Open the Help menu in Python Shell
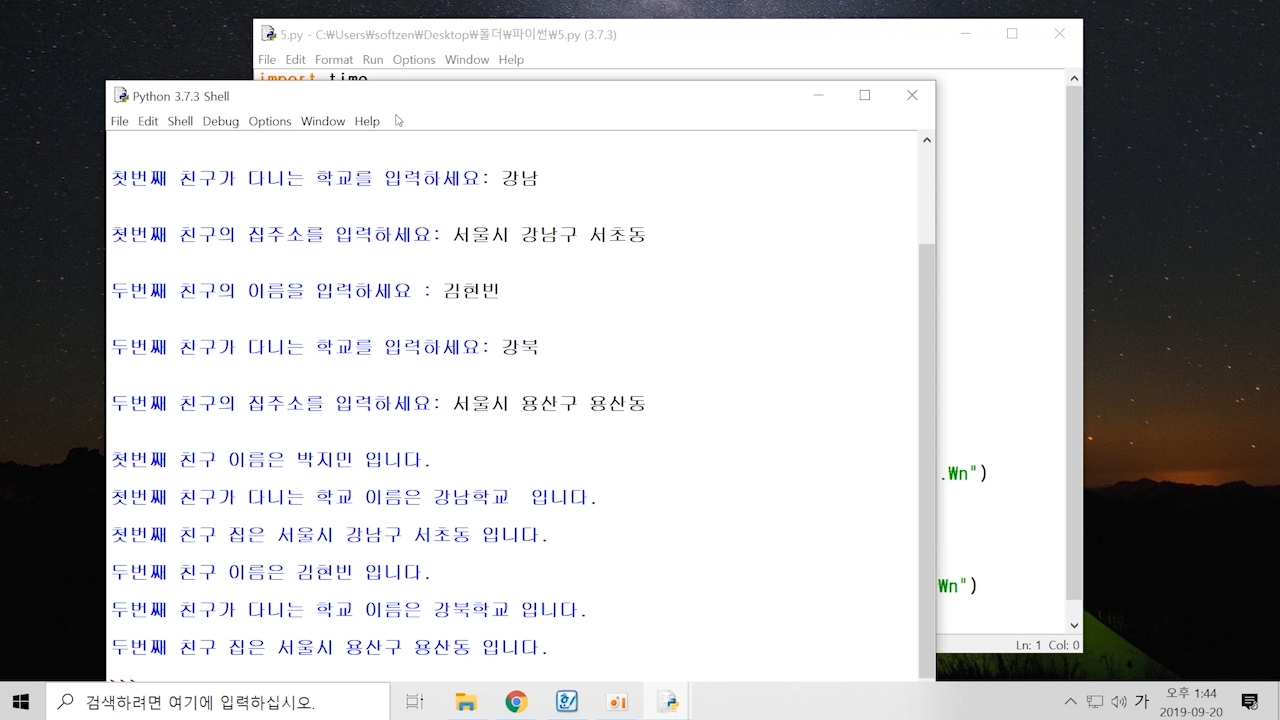 (x=367, y=121)
